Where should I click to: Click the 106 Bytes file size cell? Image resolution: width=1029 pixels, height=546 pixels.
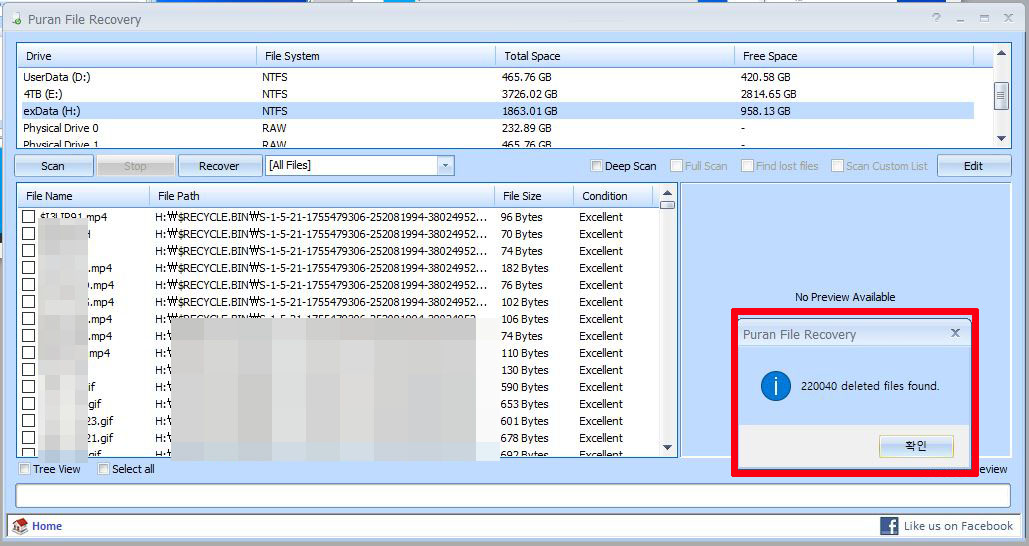pos(524,318)
